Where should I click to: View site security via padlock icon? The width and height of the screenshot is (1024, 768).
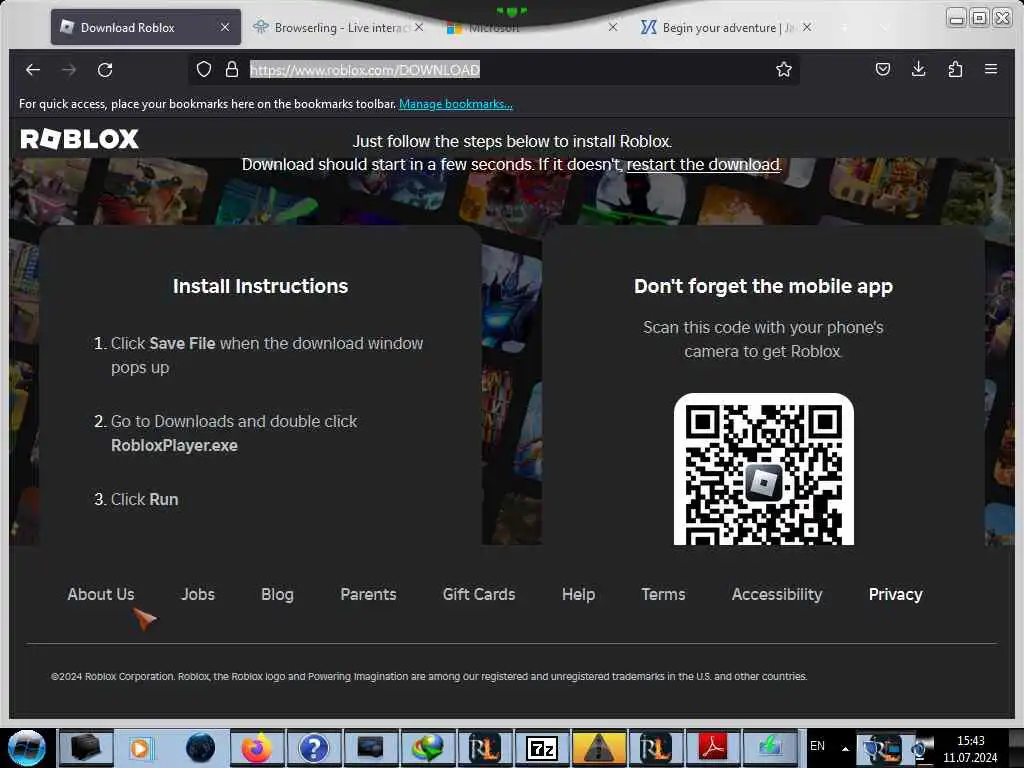pos(232,69)
